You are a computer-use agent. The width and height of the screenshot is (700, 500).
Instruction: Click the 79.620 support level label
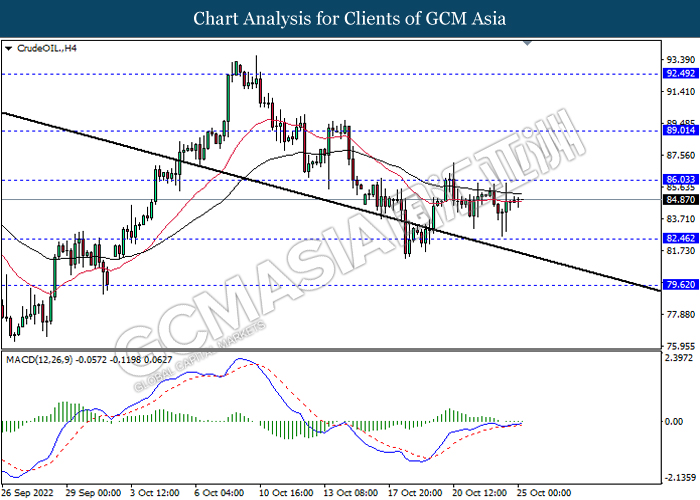[680, 284]
